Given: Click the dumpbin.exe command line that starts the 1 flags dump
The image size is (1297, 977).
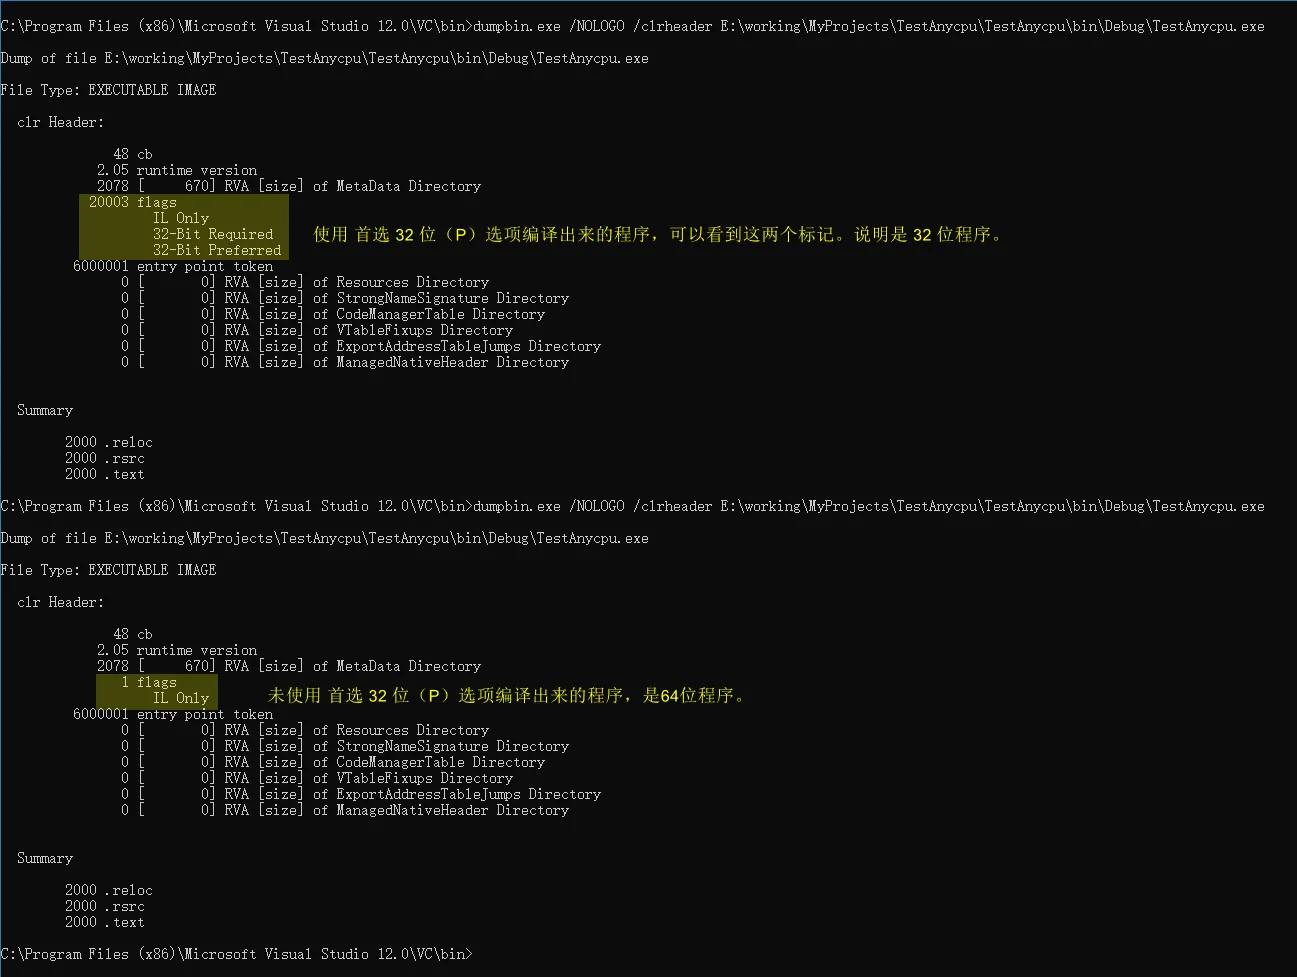Looking at the screenshot, I should [x=632, y=506].
